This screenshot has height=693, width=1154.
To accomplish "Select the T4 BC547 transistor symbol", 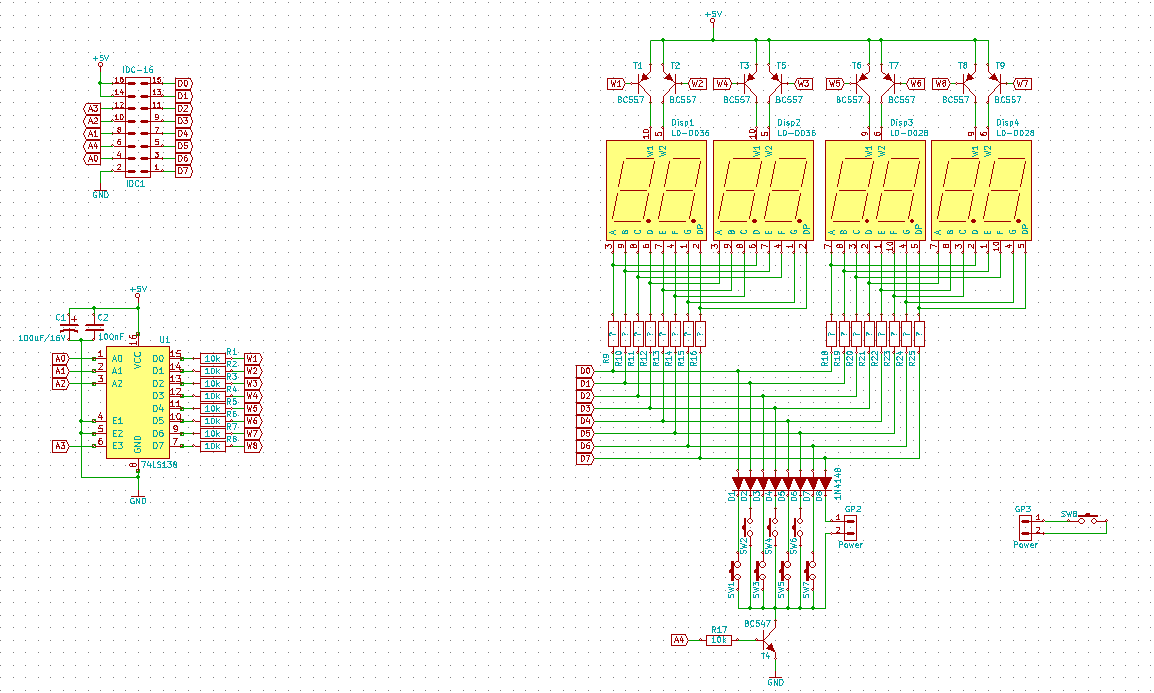I will (769, 641).
